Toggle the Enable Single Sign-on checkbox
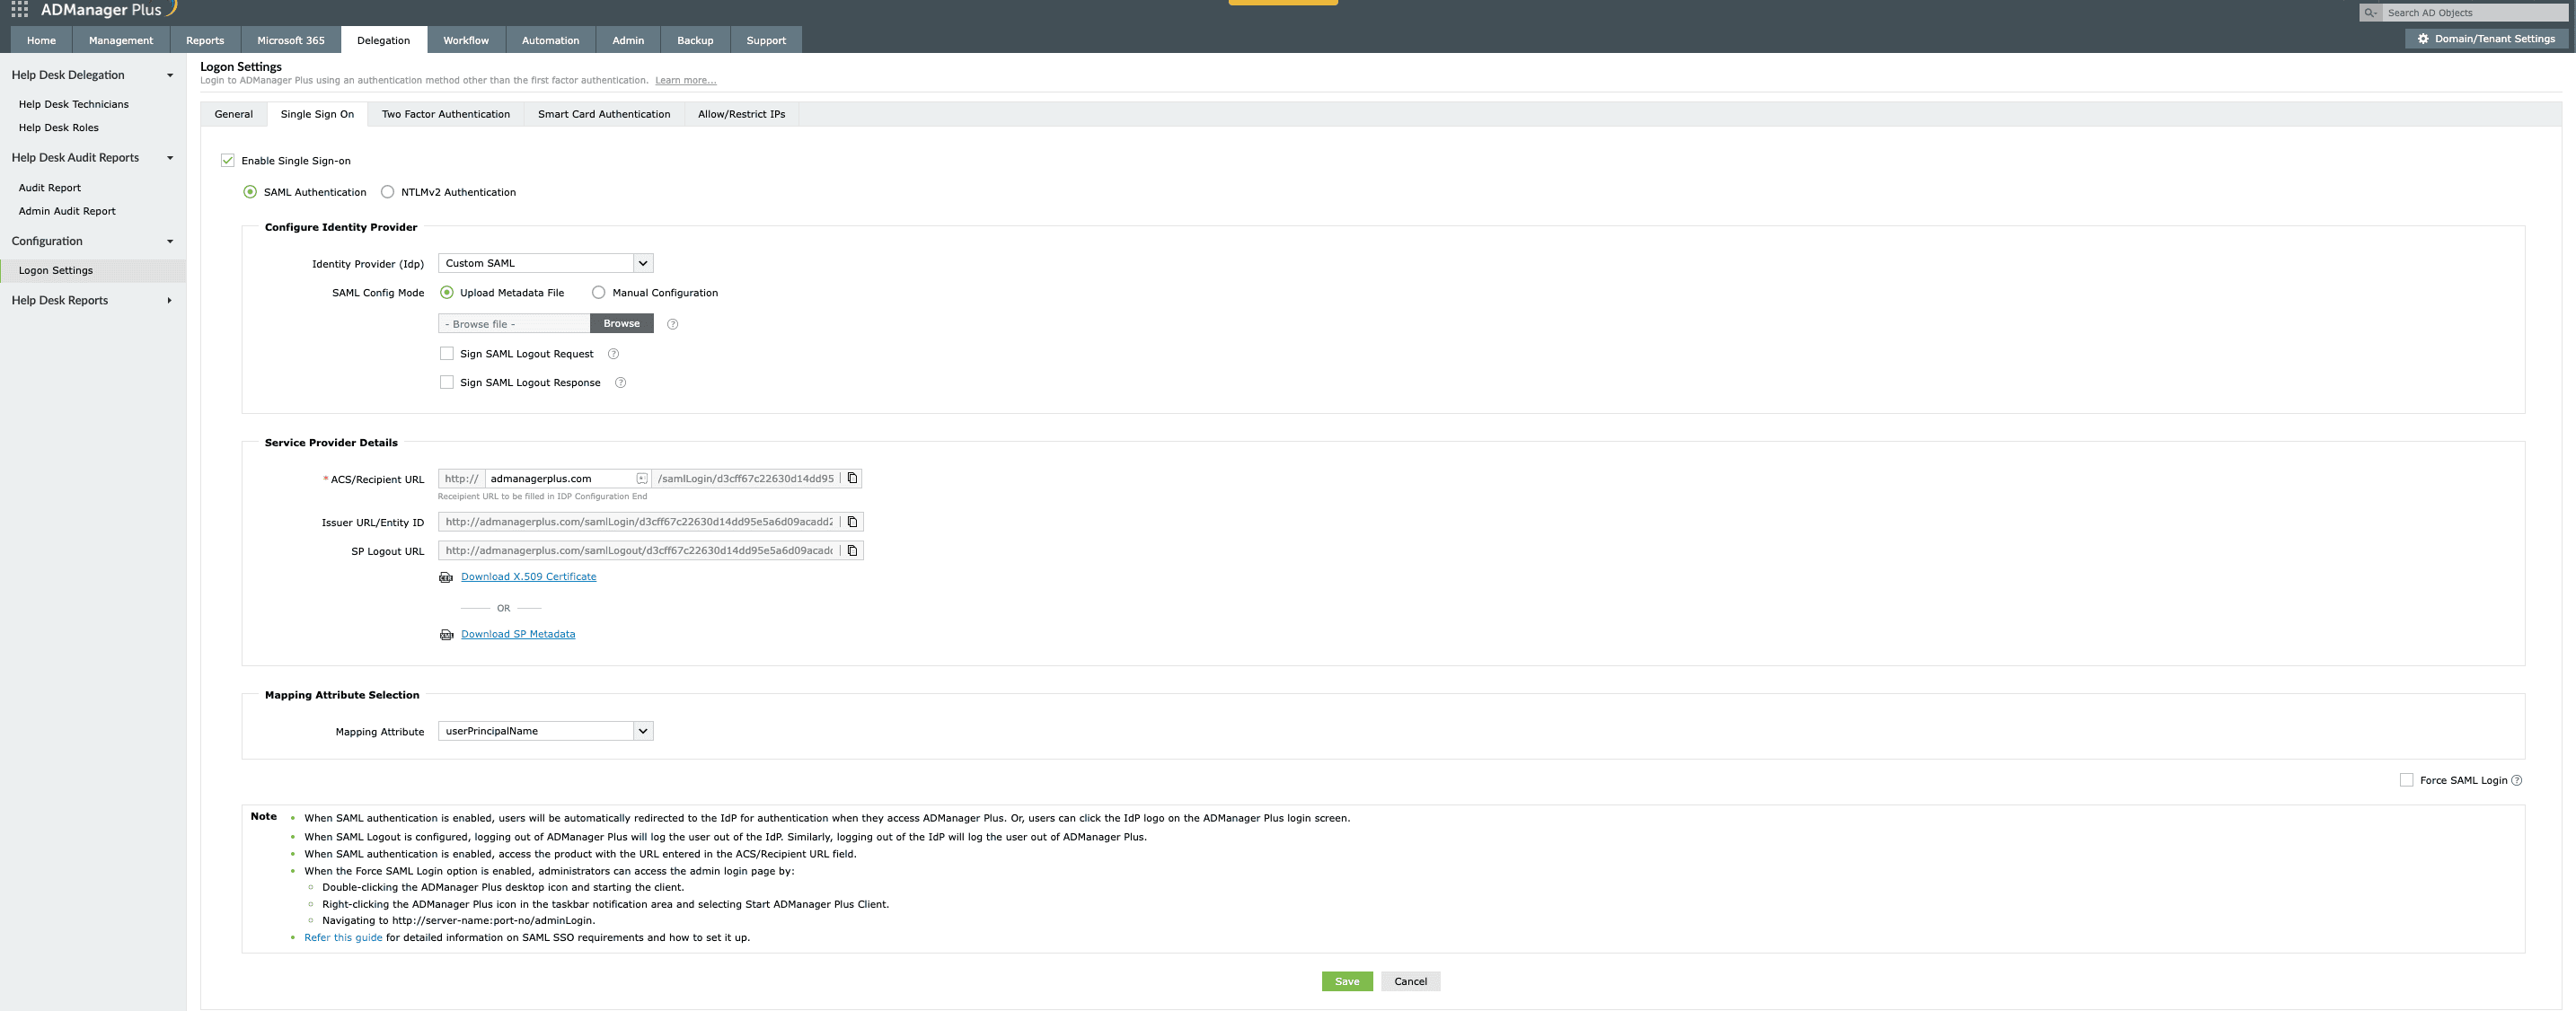The image size is (2576, 1011). click(x=226, y=161)
